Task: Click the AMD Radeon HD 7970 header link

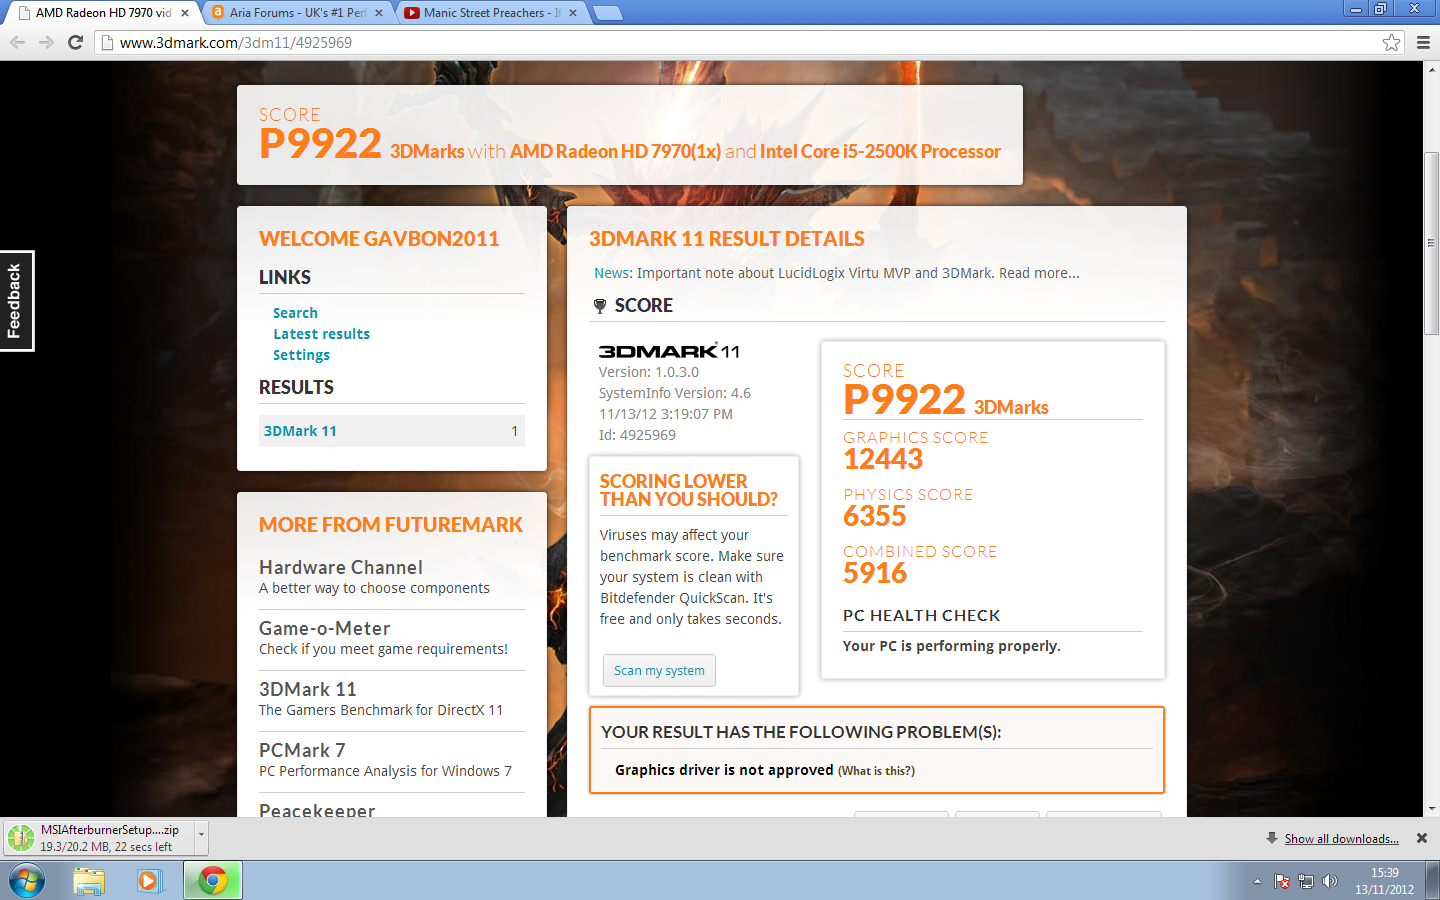Action: tap(615, 151)
